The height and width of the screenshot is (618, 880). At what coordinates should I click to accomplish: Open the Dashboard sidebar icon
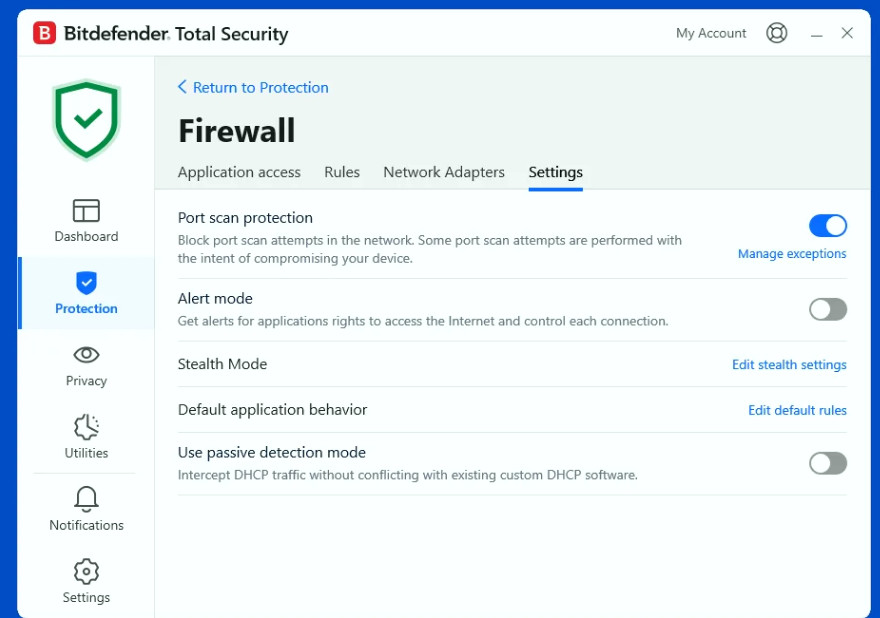[86, 211]
